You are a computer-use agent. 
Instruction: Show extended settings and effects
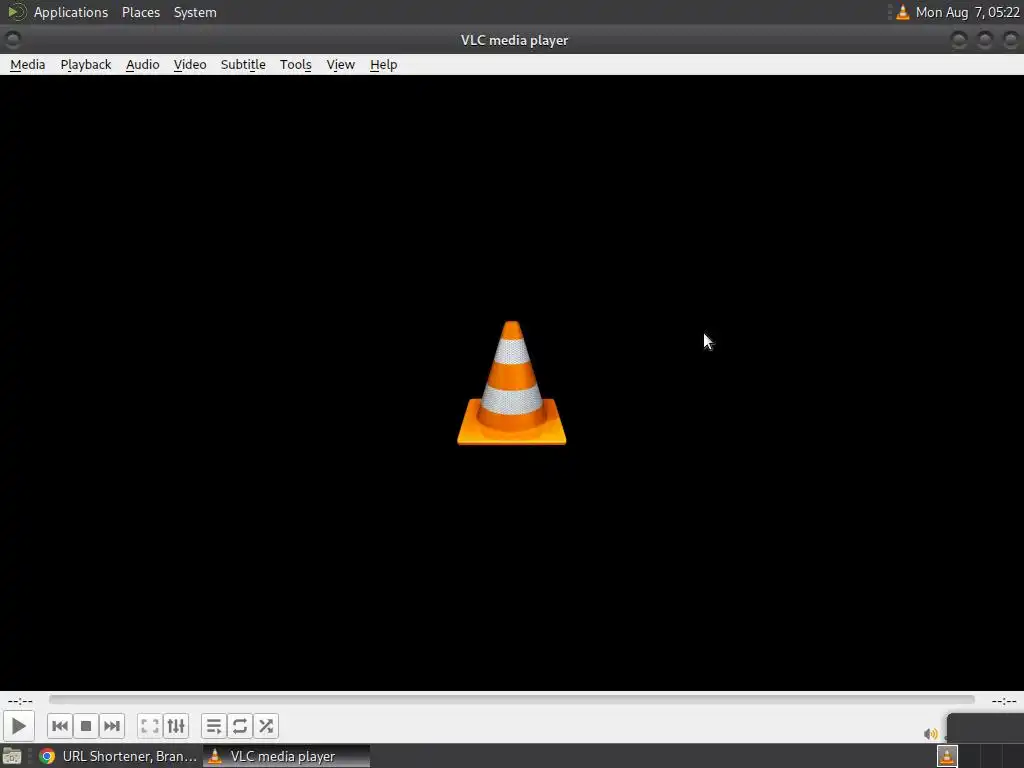(x=176, y=726)
